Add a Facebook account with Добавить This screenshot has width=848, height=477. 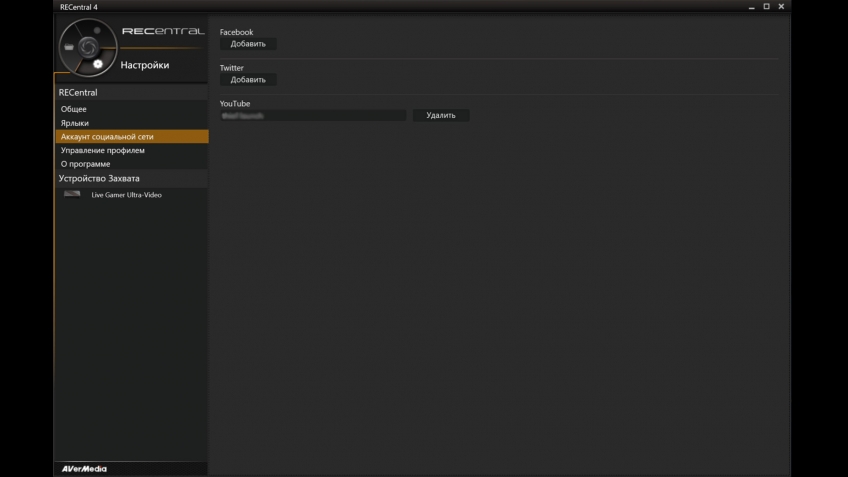248,44
